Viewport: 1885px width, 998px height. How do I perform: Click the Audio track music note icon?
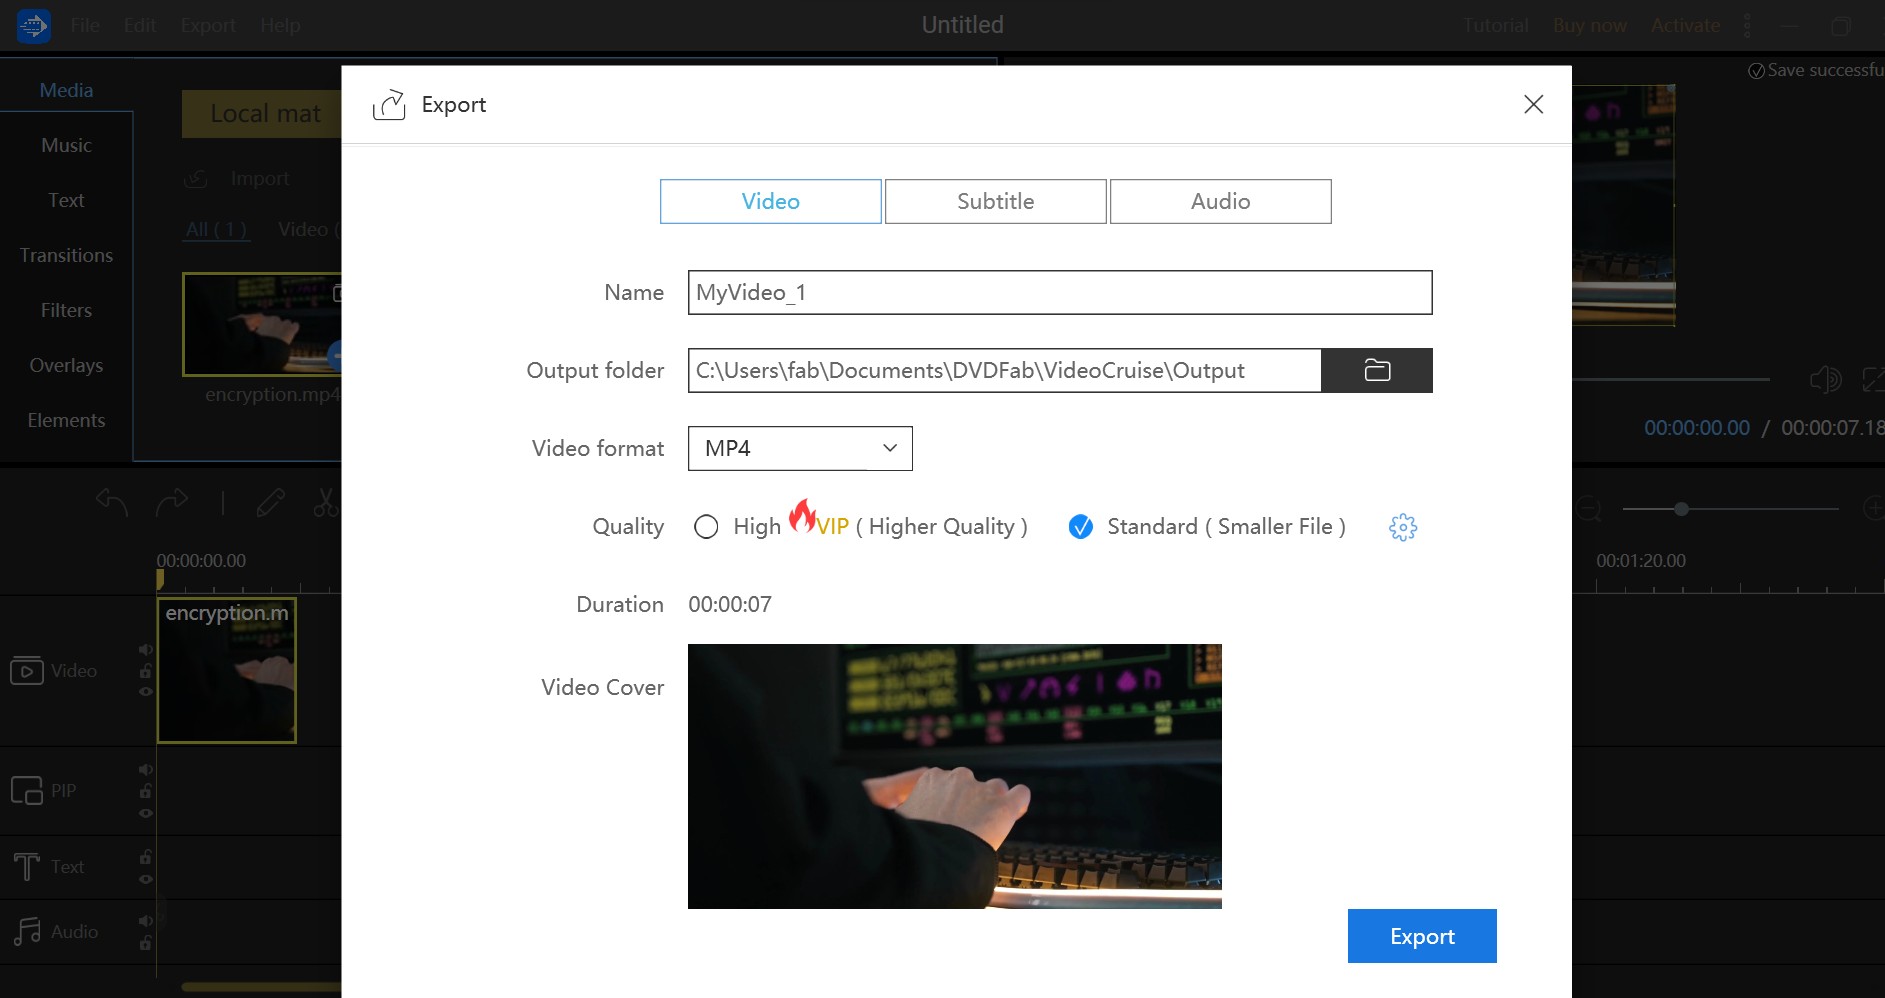(x=27, y=931)
